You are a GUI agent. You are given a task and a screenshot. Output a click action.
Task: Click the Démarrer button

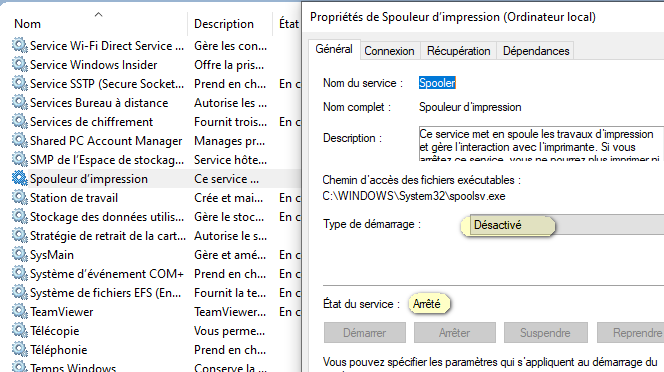pyautogui.click(x=365, y=333)
